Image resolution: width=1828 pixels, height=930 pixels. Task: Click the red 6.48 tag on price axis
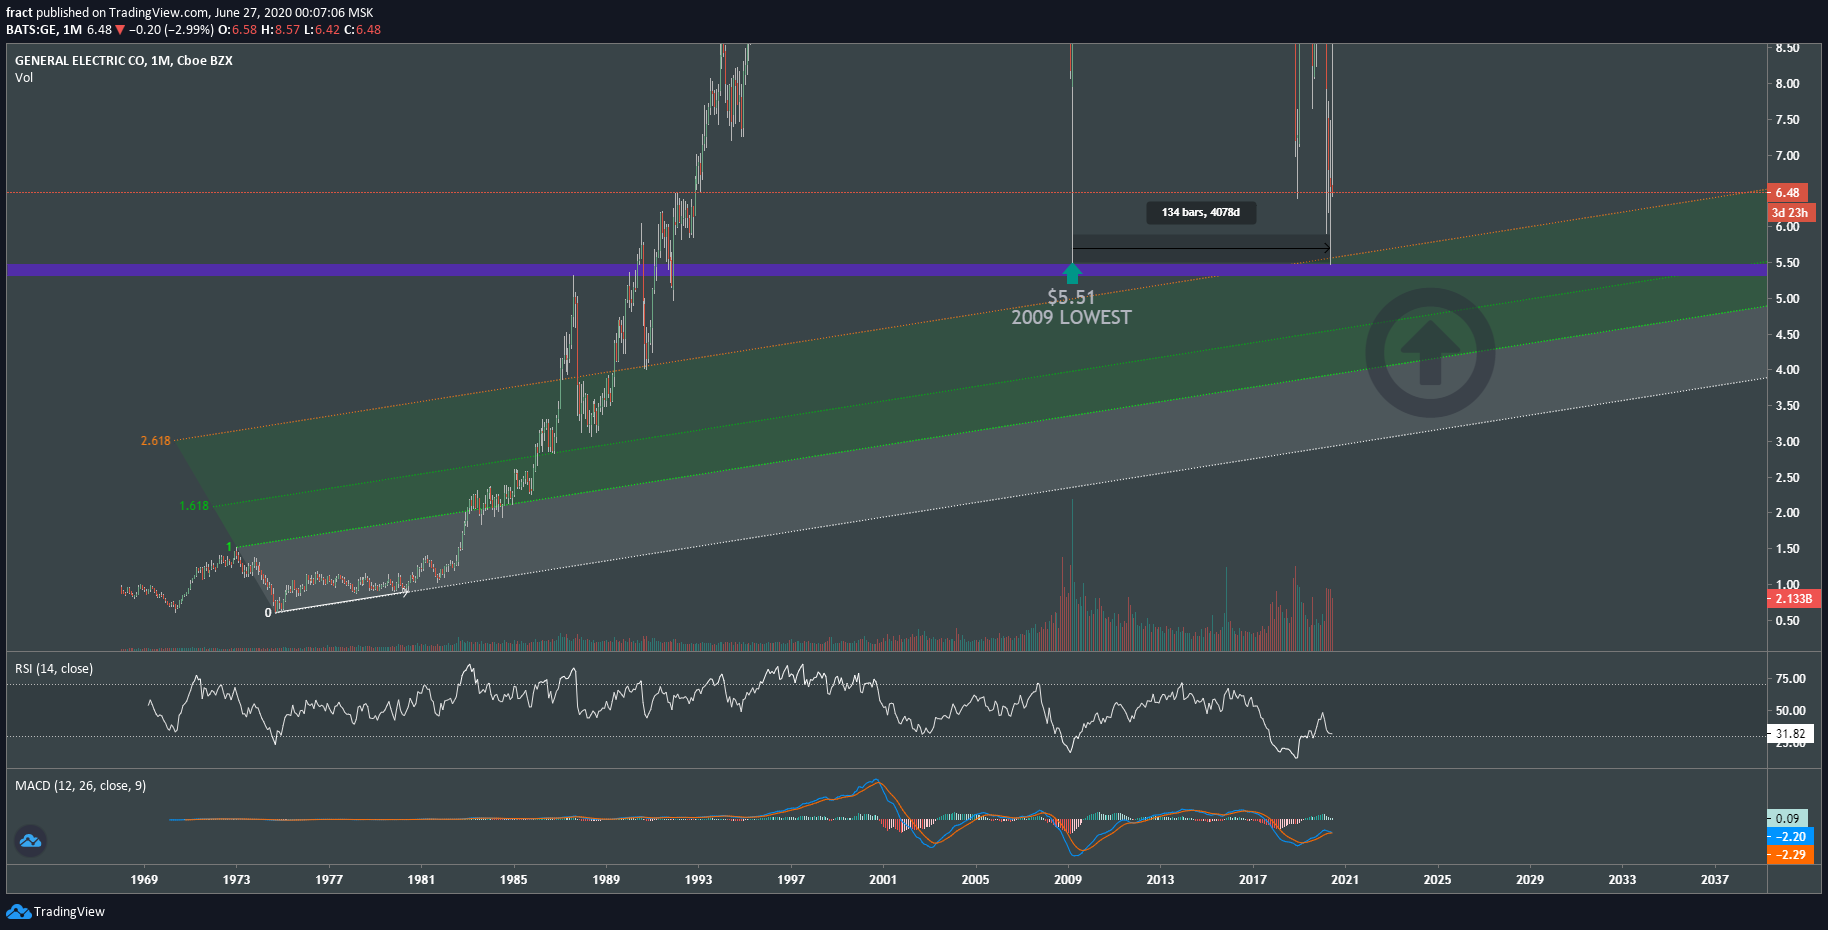(x=1788, y=193)
